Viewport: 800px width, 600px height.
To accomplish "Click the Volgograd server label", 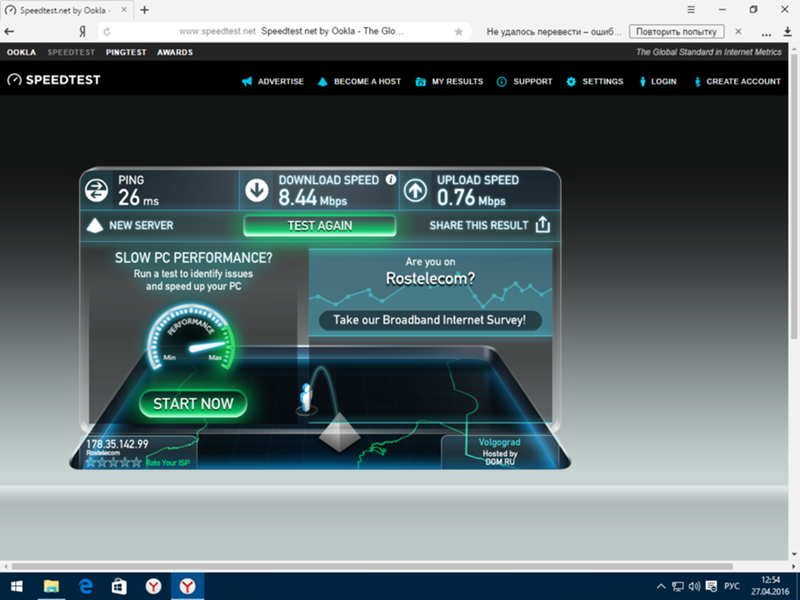I will pos(499,442).
